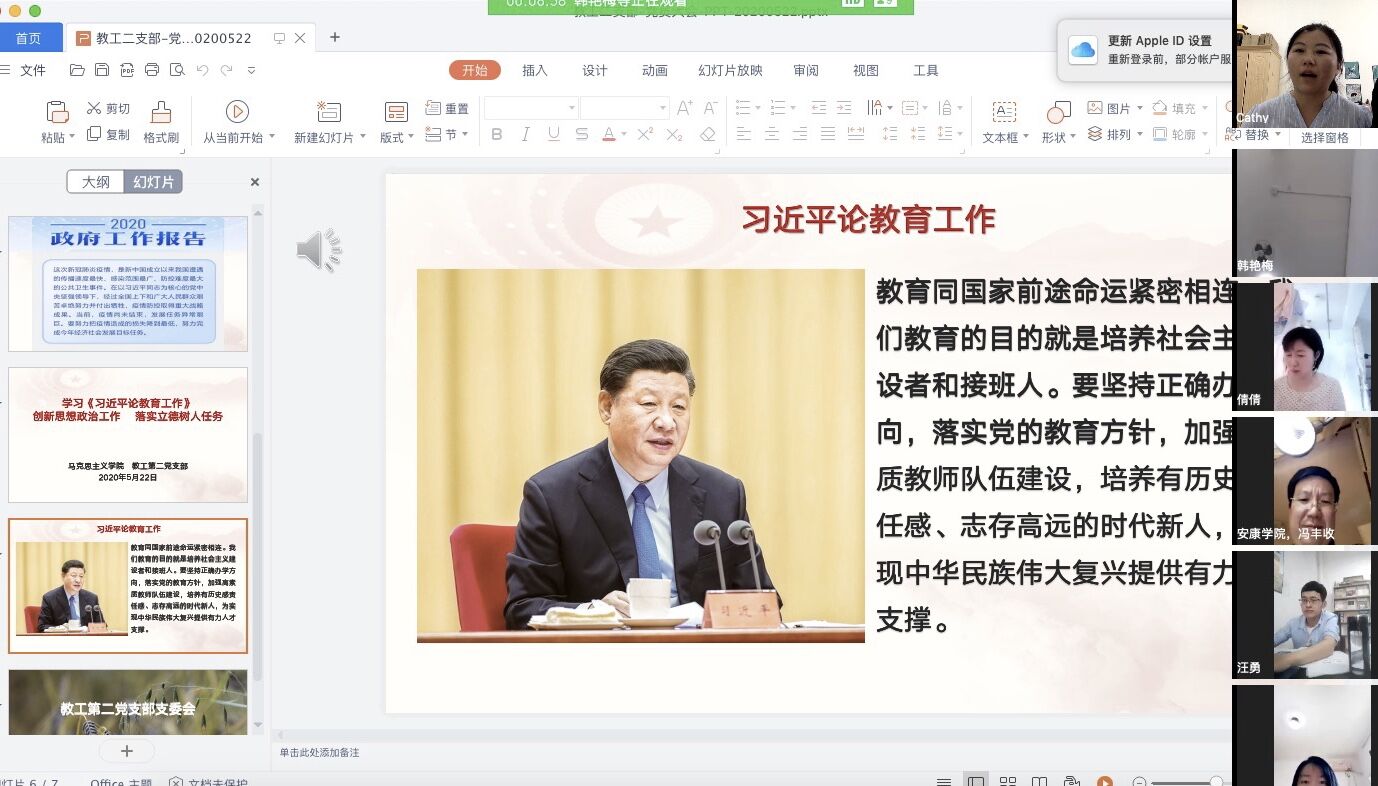Toggle normal view in status bar
The width and height of the screenshot is (1378, 786).
(x=976, y=782)
